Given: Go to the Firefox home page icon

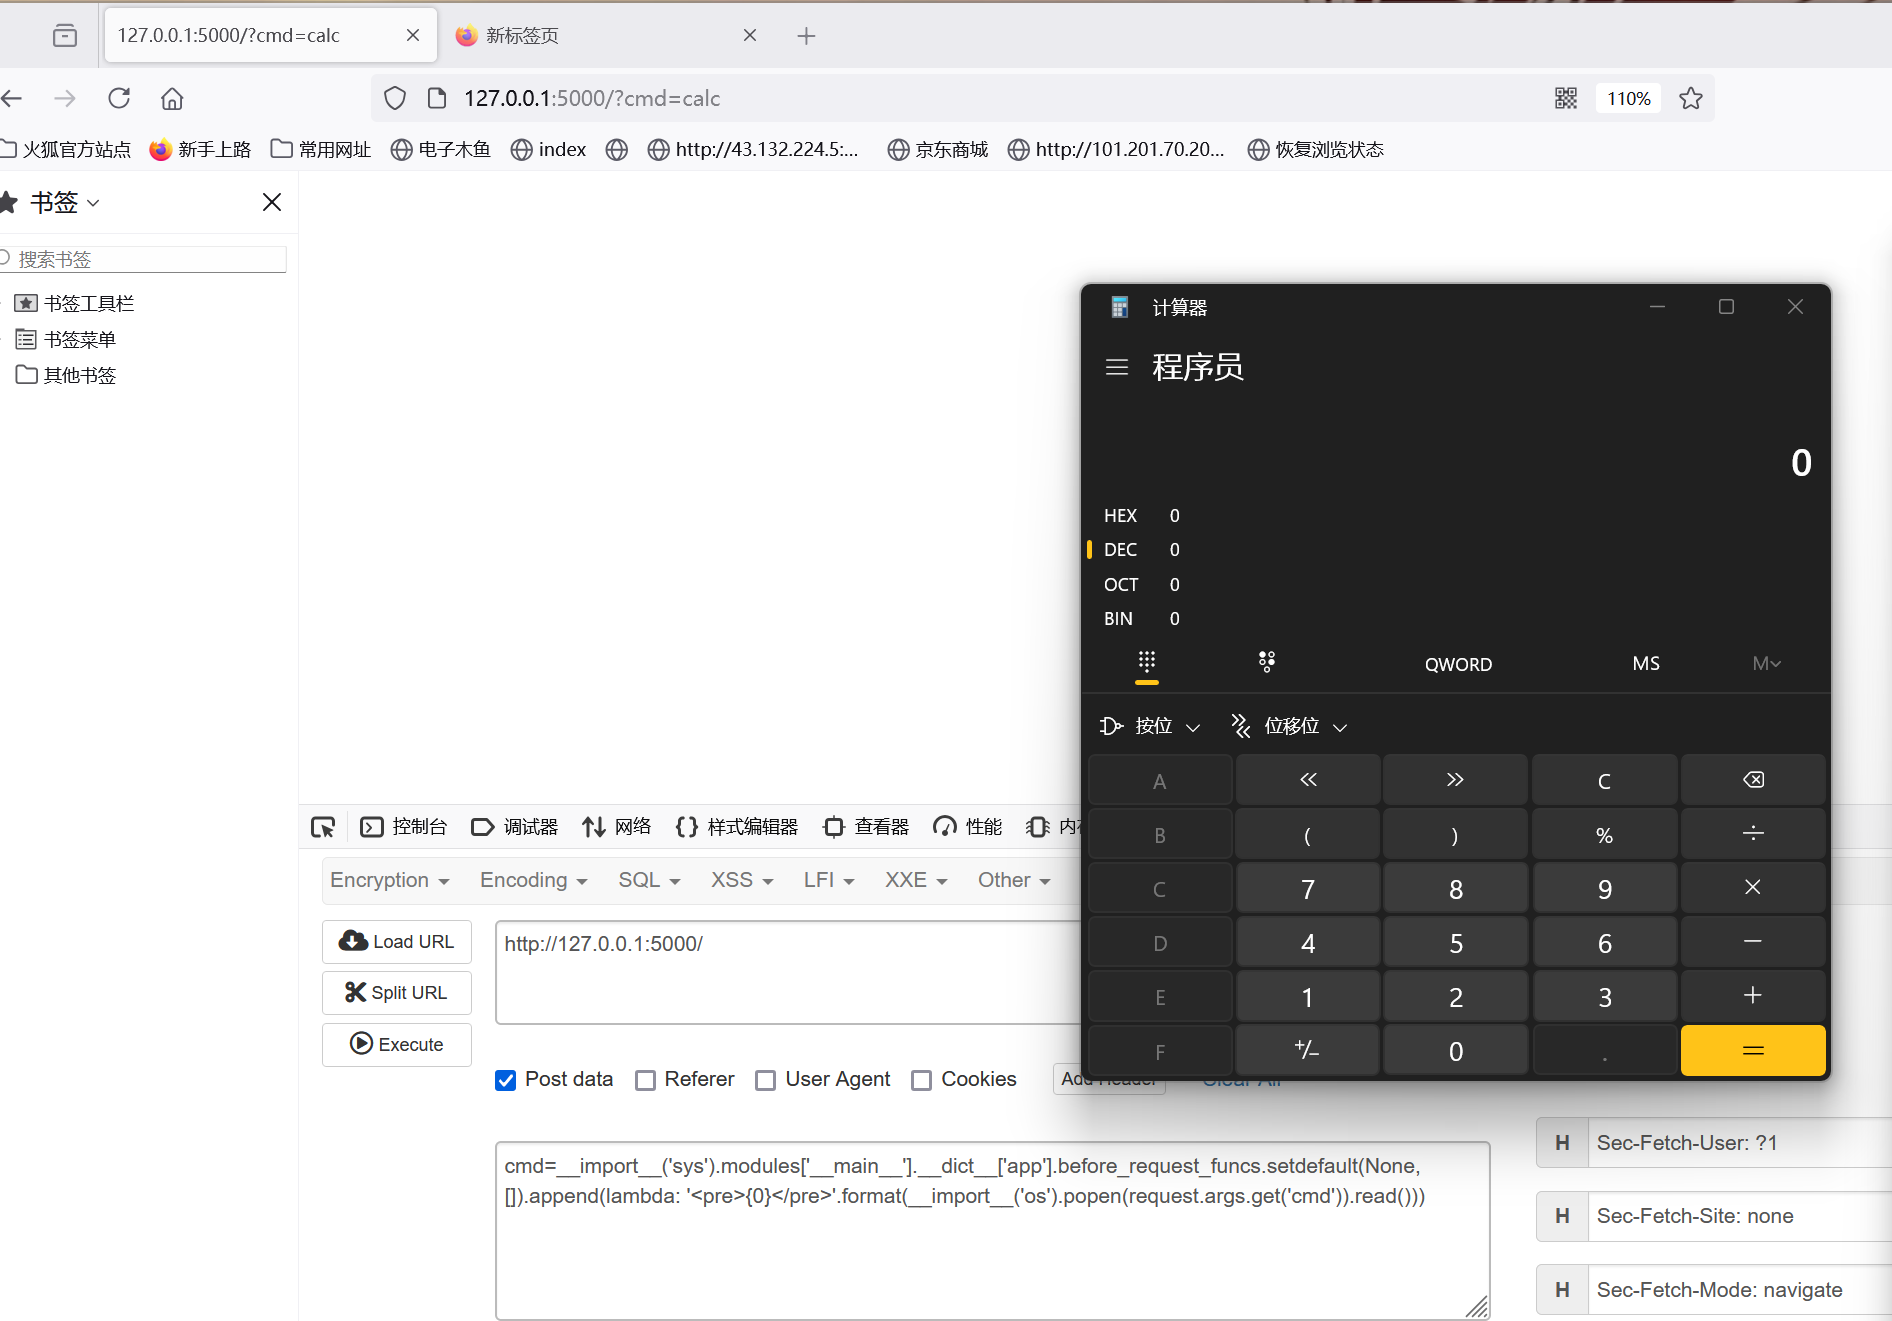Looking at the screenshot, I should pyautogui.click(x=172, y=98).
